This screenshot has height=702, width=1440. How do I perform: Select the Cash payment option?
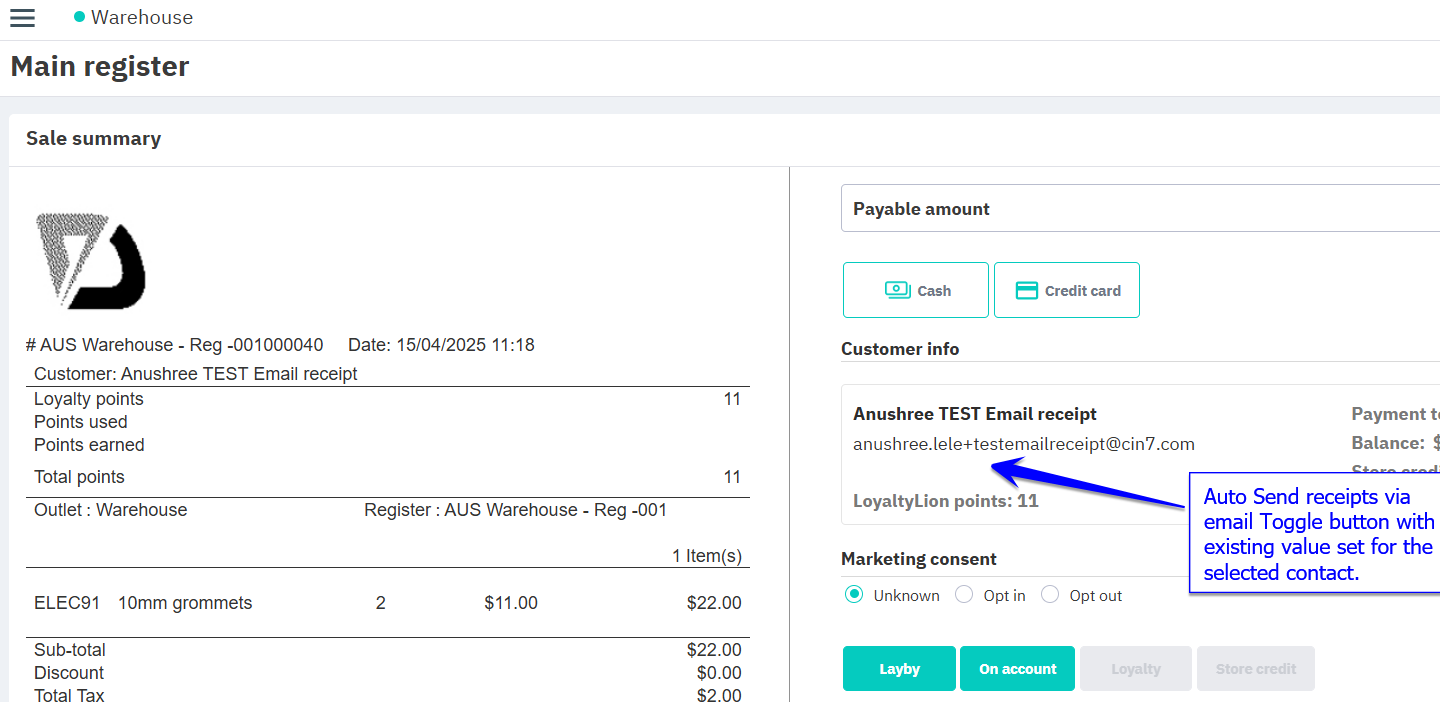[916, 290]
